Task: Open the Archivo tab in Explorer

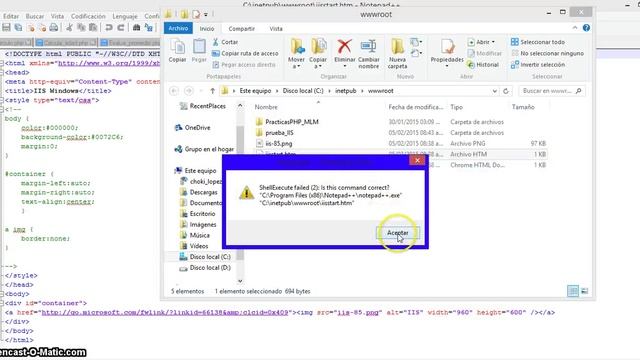Action: [x=178, y=28]
